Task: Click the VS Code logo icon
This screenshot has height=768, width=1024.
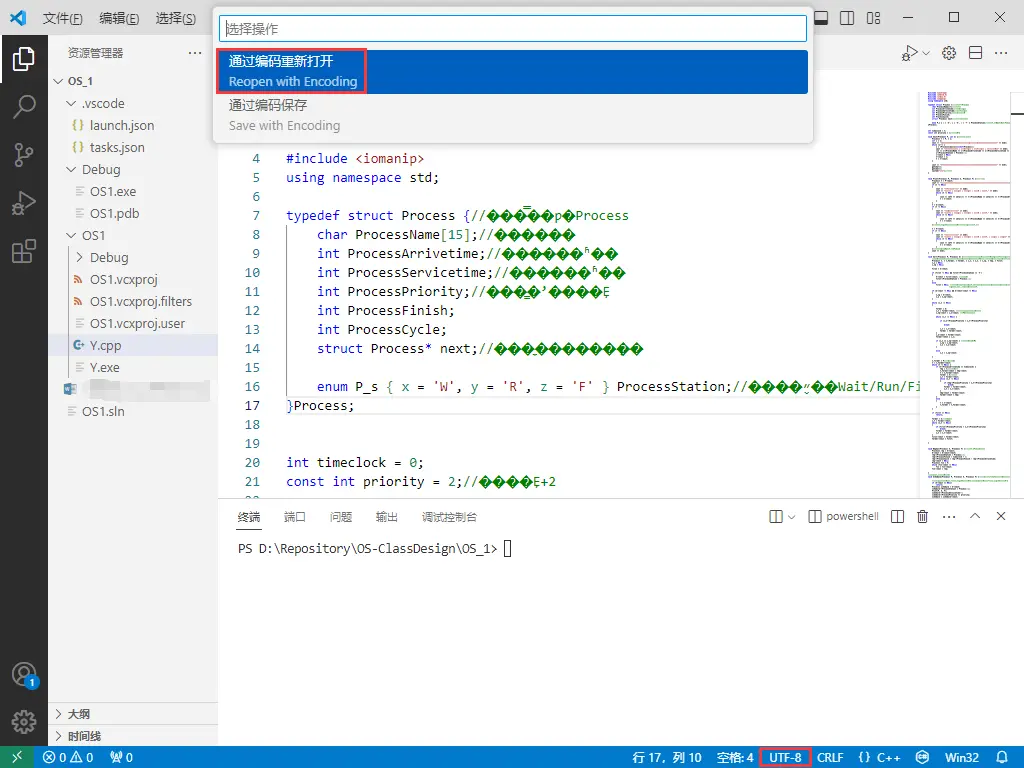Action: tap(18, 18)
